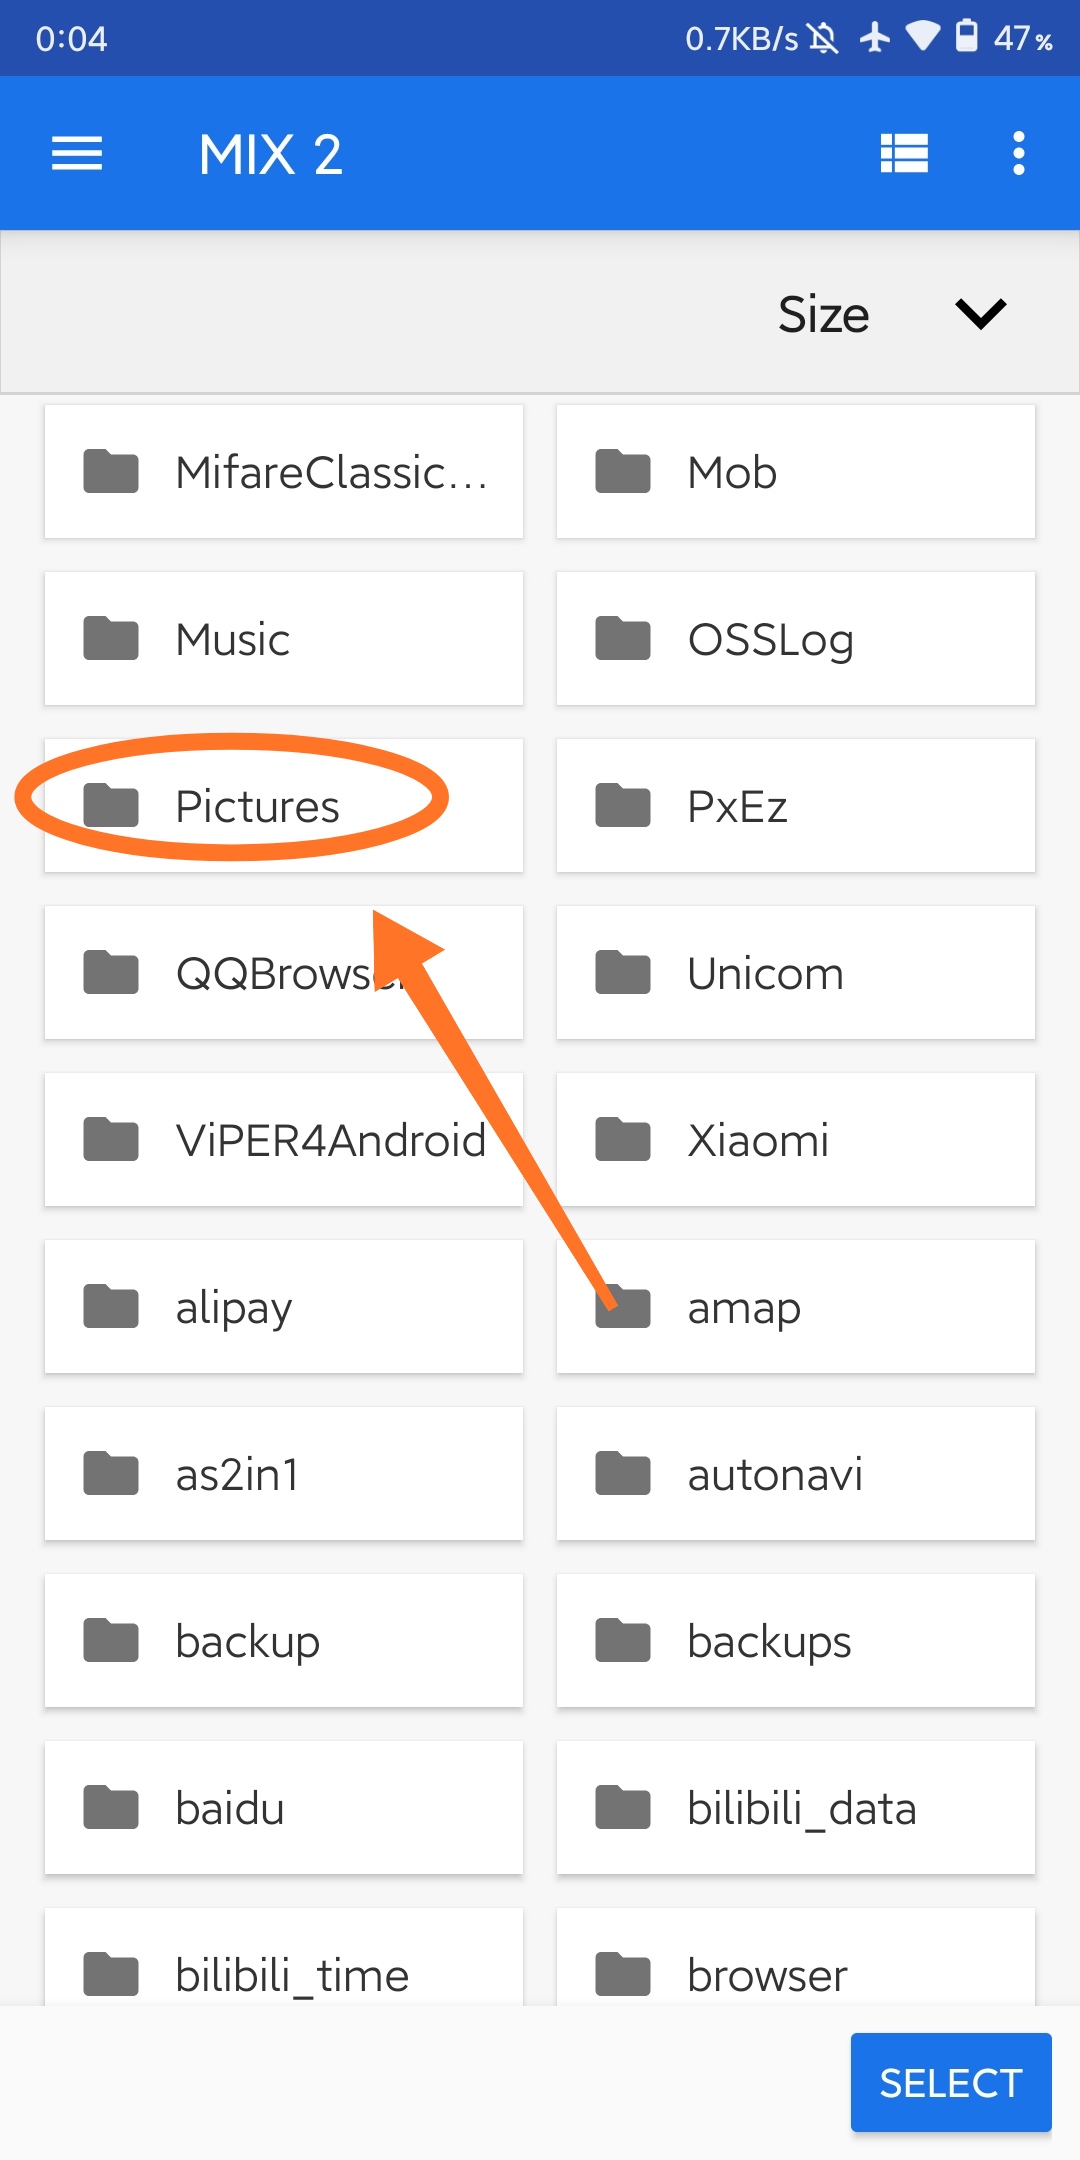Screen dimensions: 1080x2160
Task: Open the Music folder
Action: (x=284, y=639)
